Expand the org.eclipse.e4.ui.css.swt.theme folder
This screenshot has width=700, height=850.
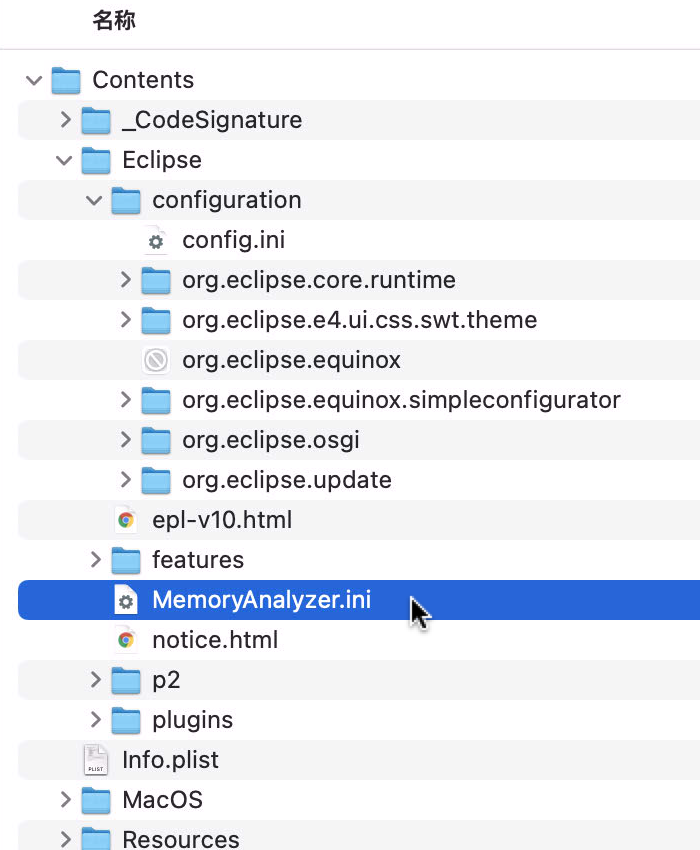pyautogui.click(x=125, y=320)
